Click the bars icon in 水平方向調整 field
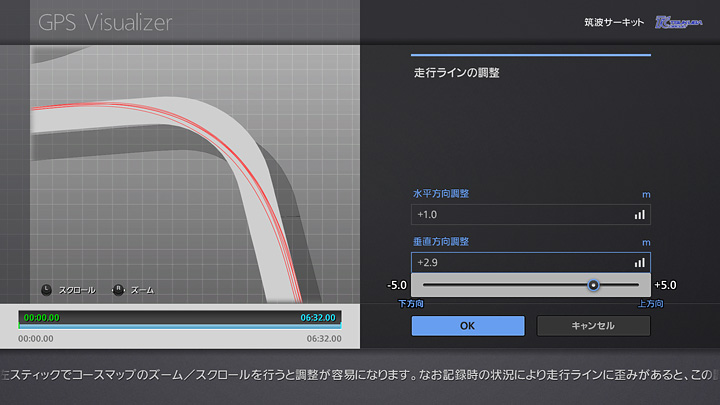The image size is (720, 405). pyautogui.click(x=639, y=214)
